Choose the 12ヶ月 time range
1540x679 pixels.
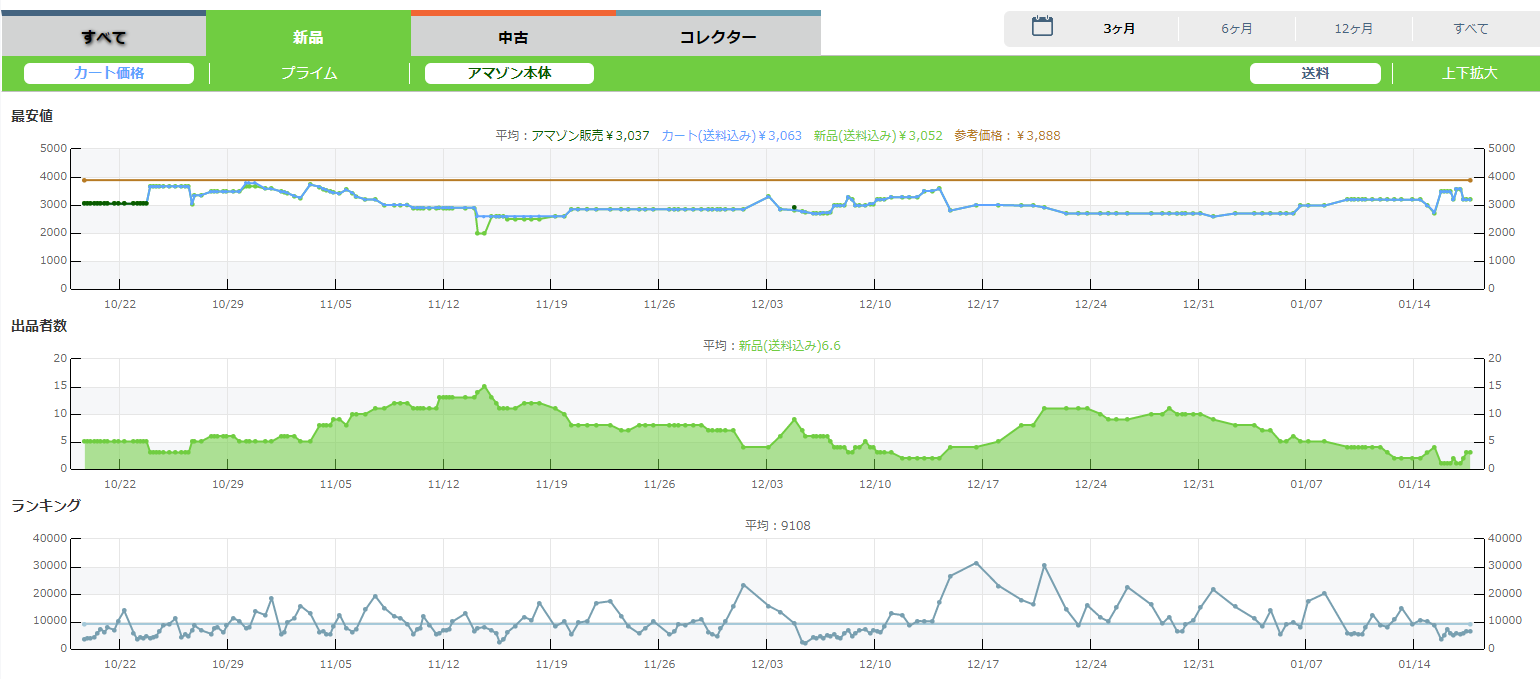pyautogui.click(x=1353, y=29)
